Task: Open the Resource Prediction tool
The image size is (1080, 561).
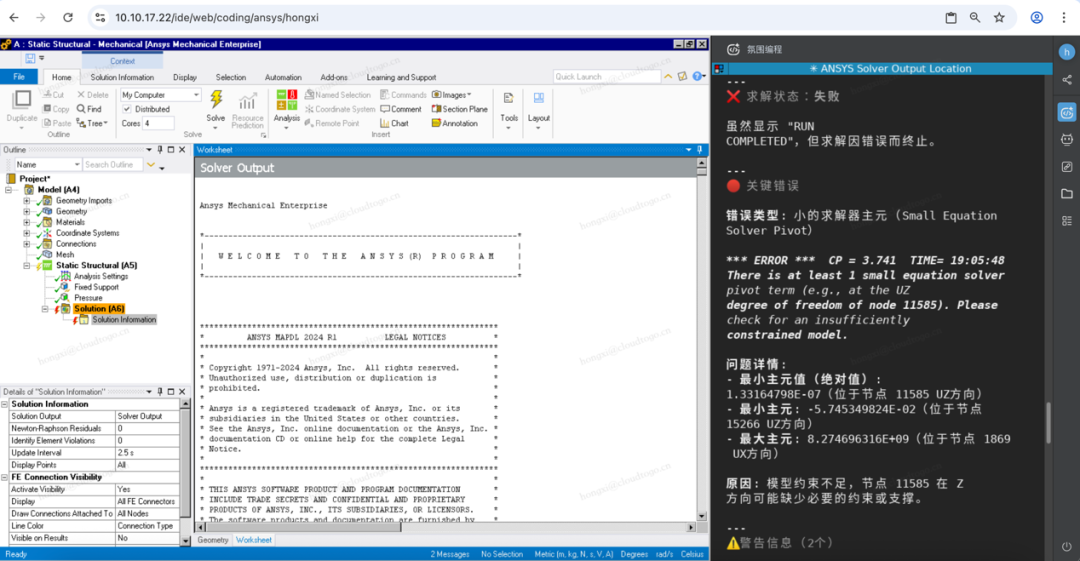Action: click(247, 110)
